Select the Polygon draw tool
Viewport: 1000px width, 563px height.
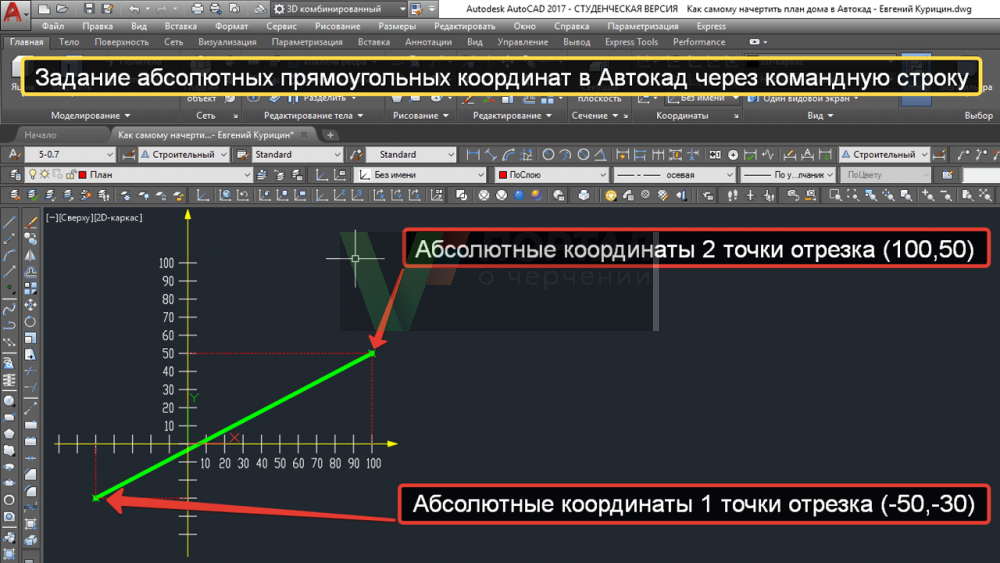[x=9, y=434]
